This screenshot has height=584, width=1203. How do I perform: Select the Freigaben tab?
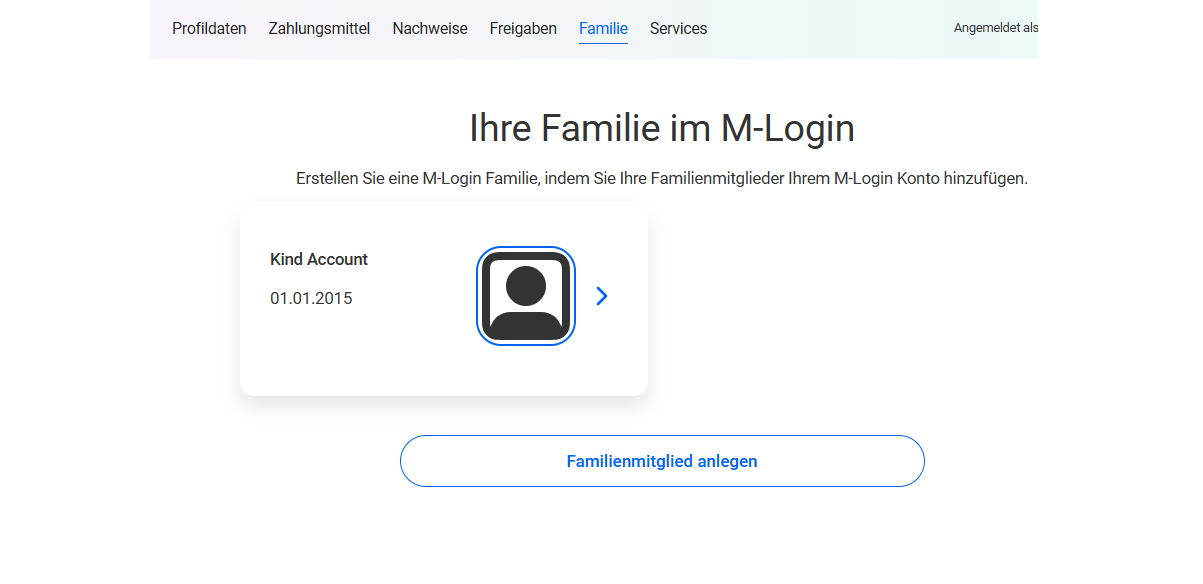tap(523, 29)
